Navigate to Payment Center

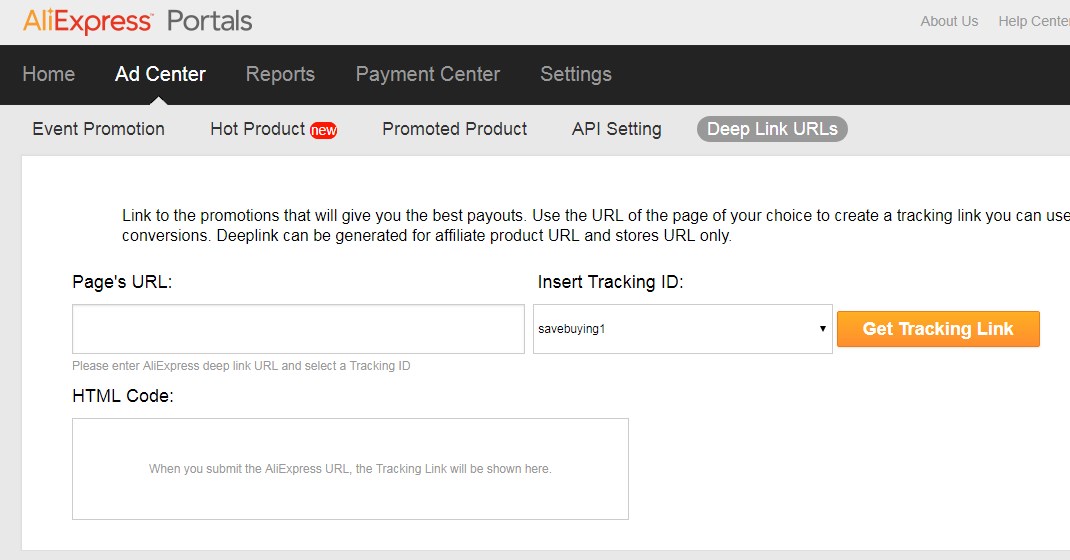[x=428, y=74]
